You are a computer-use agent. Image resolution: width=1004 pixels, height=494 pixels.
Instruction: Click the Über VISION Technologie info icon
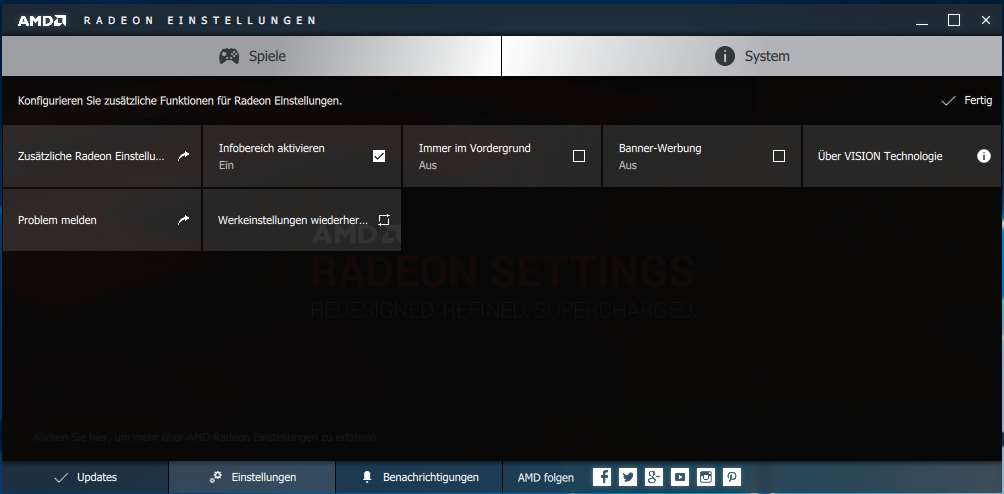(984, 155)
